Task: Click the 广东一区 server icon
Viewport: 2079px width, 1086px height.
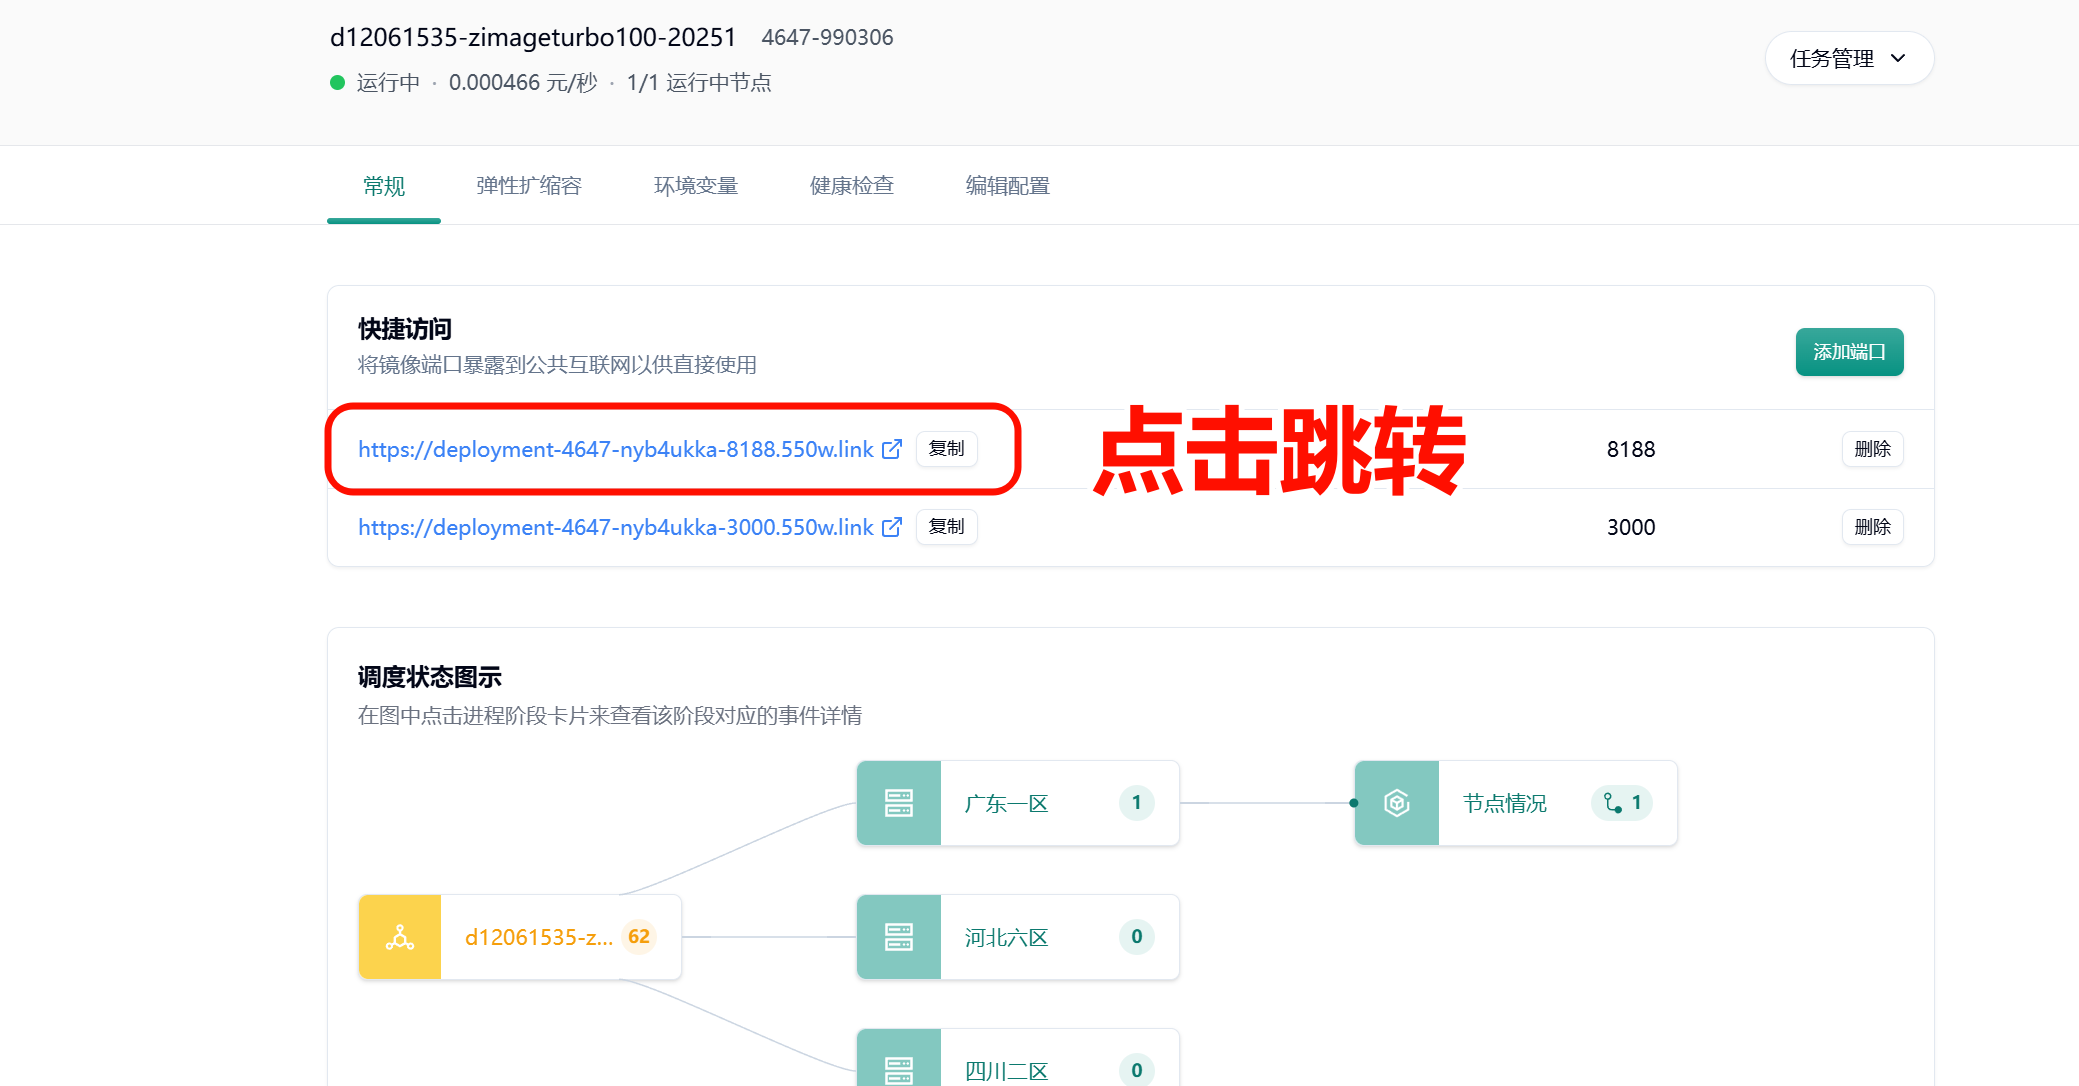Action: tap(898, 803)
